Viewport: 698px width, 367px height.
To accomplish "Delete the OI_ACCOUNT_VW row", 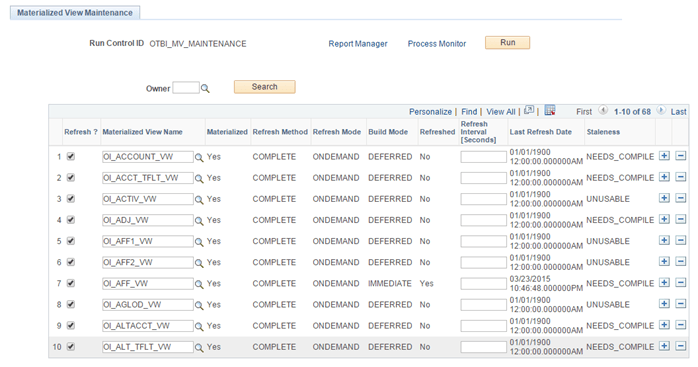I will click(x=681, y=156).
